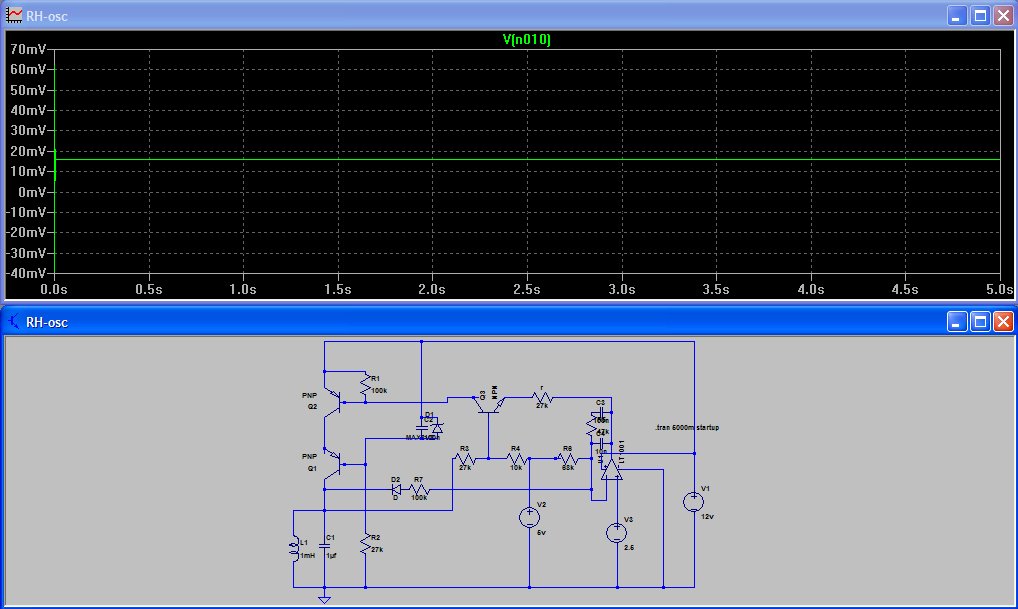Screen dimensions: 1018x609
Task: Select the Q2 PNP transistor symbol
Action: coord(334,401)
